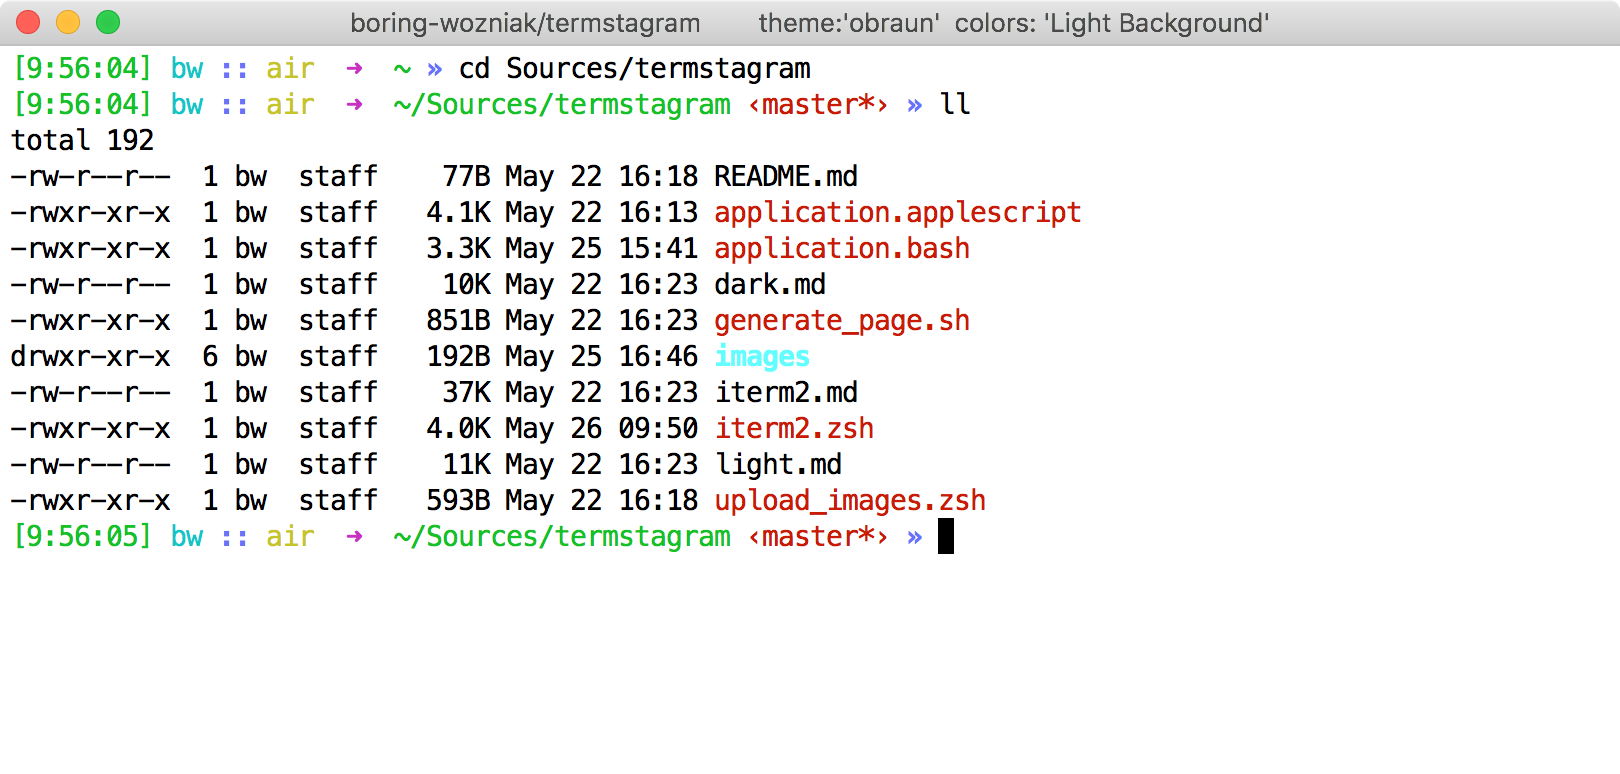
Task: Click the 3.3K size of application.bash
Action: coord(459,248)
